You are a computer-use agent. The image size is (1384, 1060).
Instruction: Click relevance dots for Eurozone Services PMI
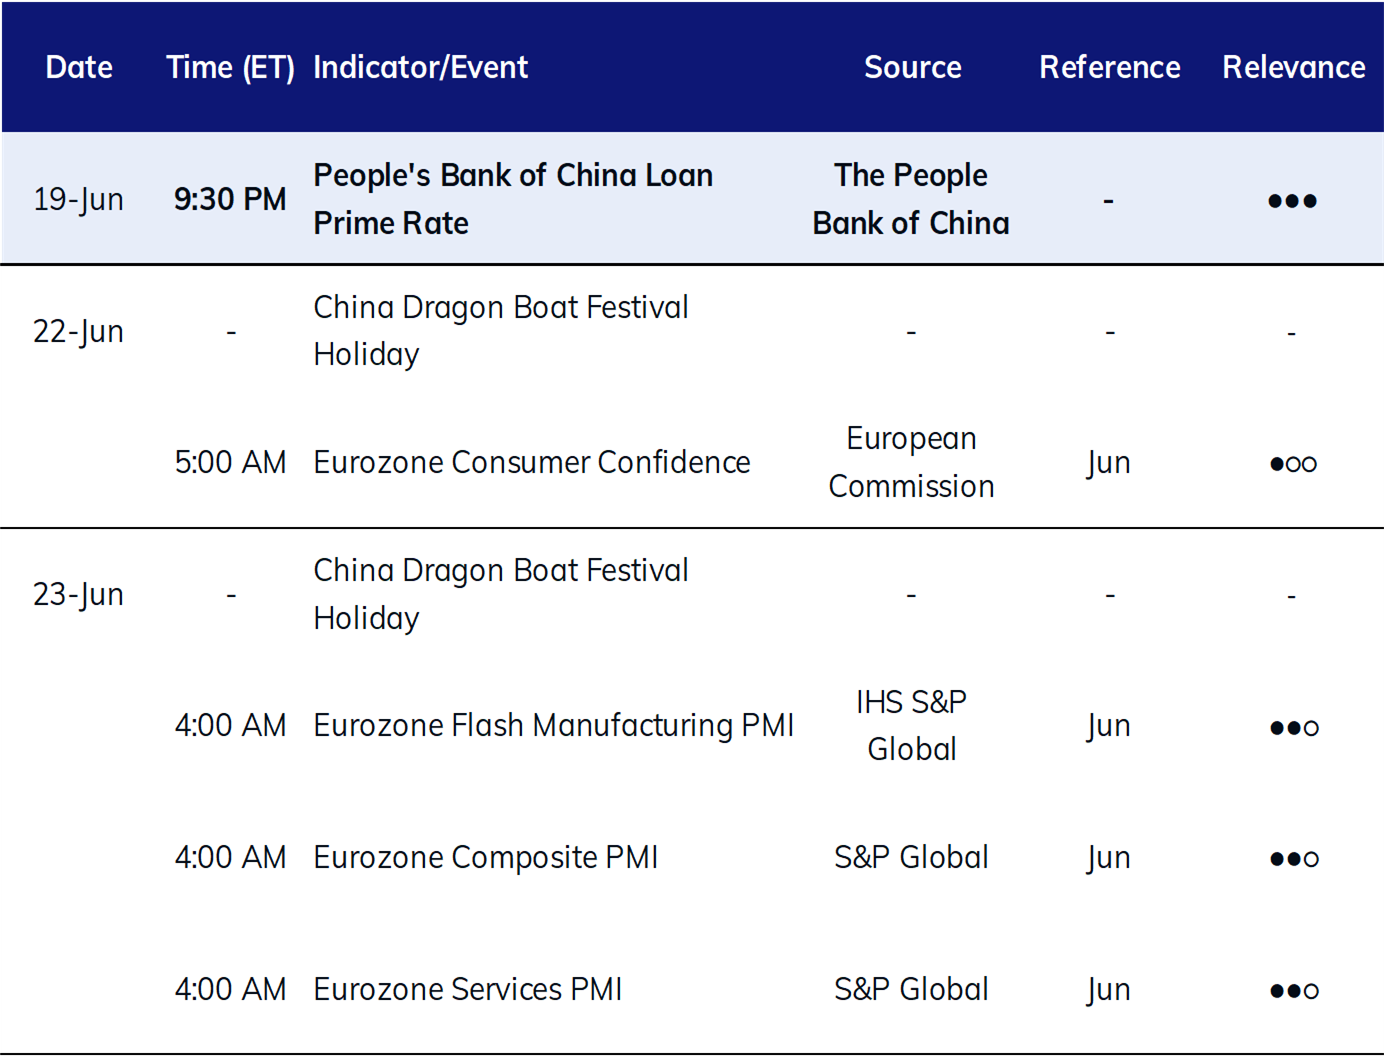coord(1294,991)
